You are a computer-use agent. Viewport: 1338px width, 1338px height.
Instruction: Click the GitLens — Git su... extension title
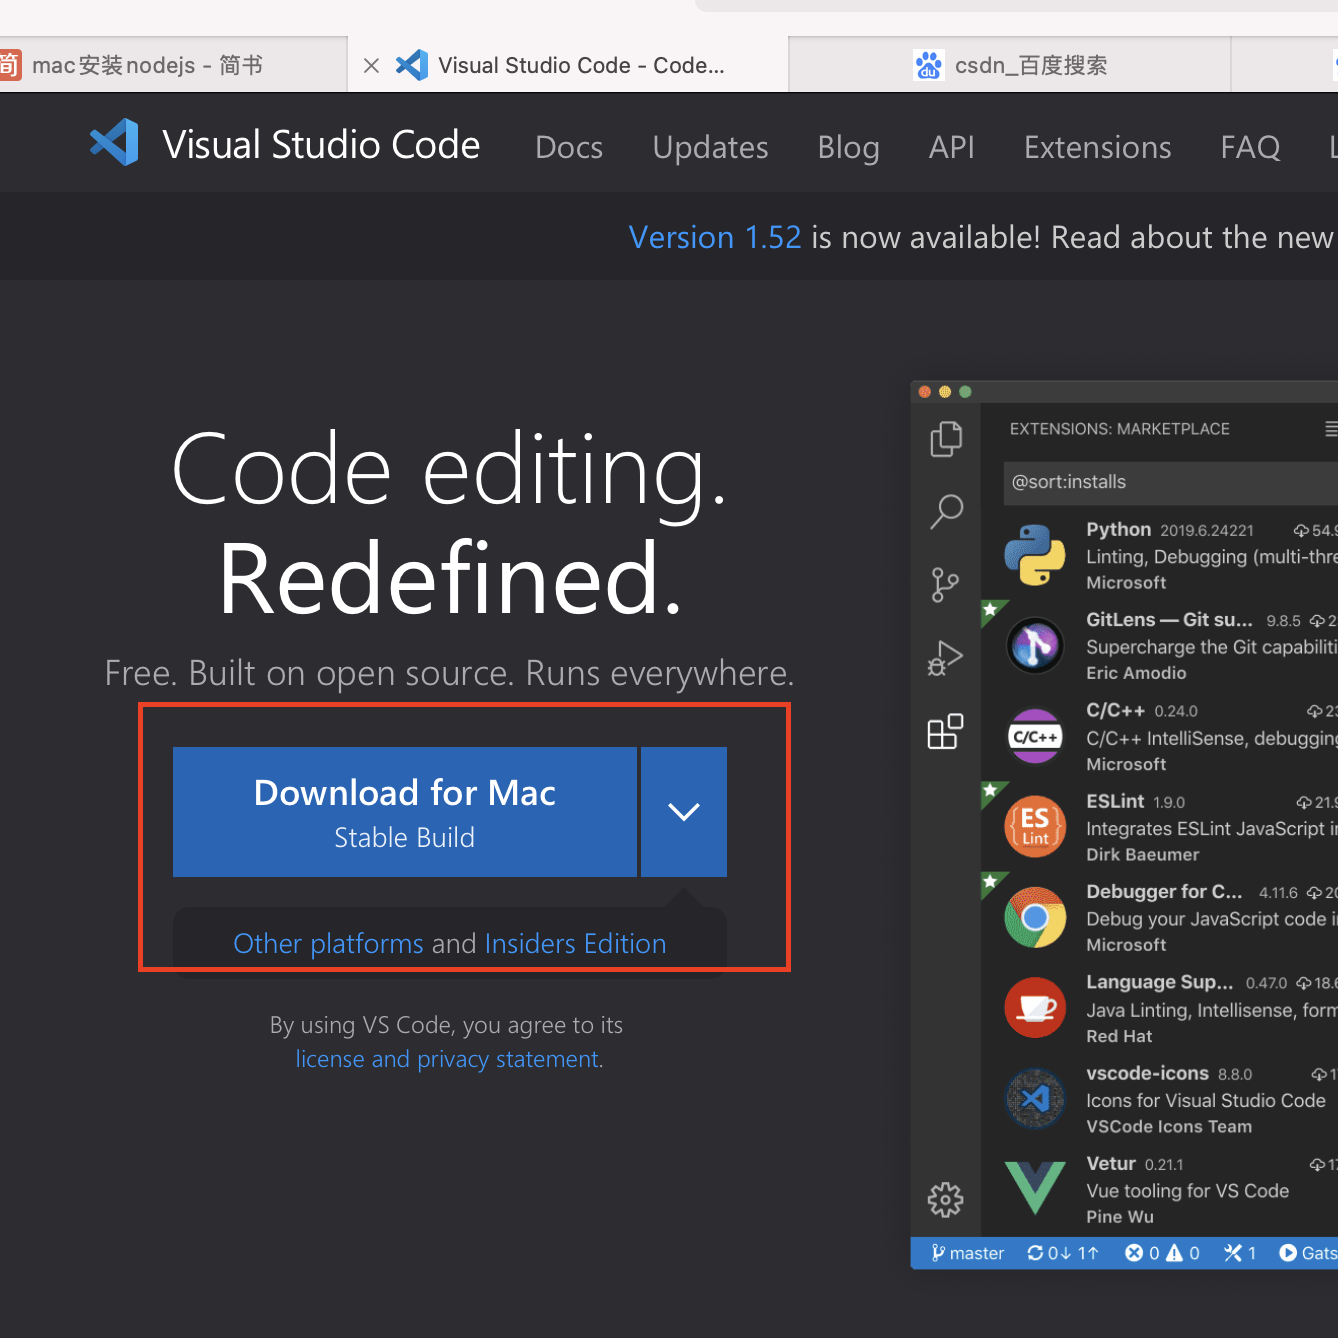[1169, 620]
